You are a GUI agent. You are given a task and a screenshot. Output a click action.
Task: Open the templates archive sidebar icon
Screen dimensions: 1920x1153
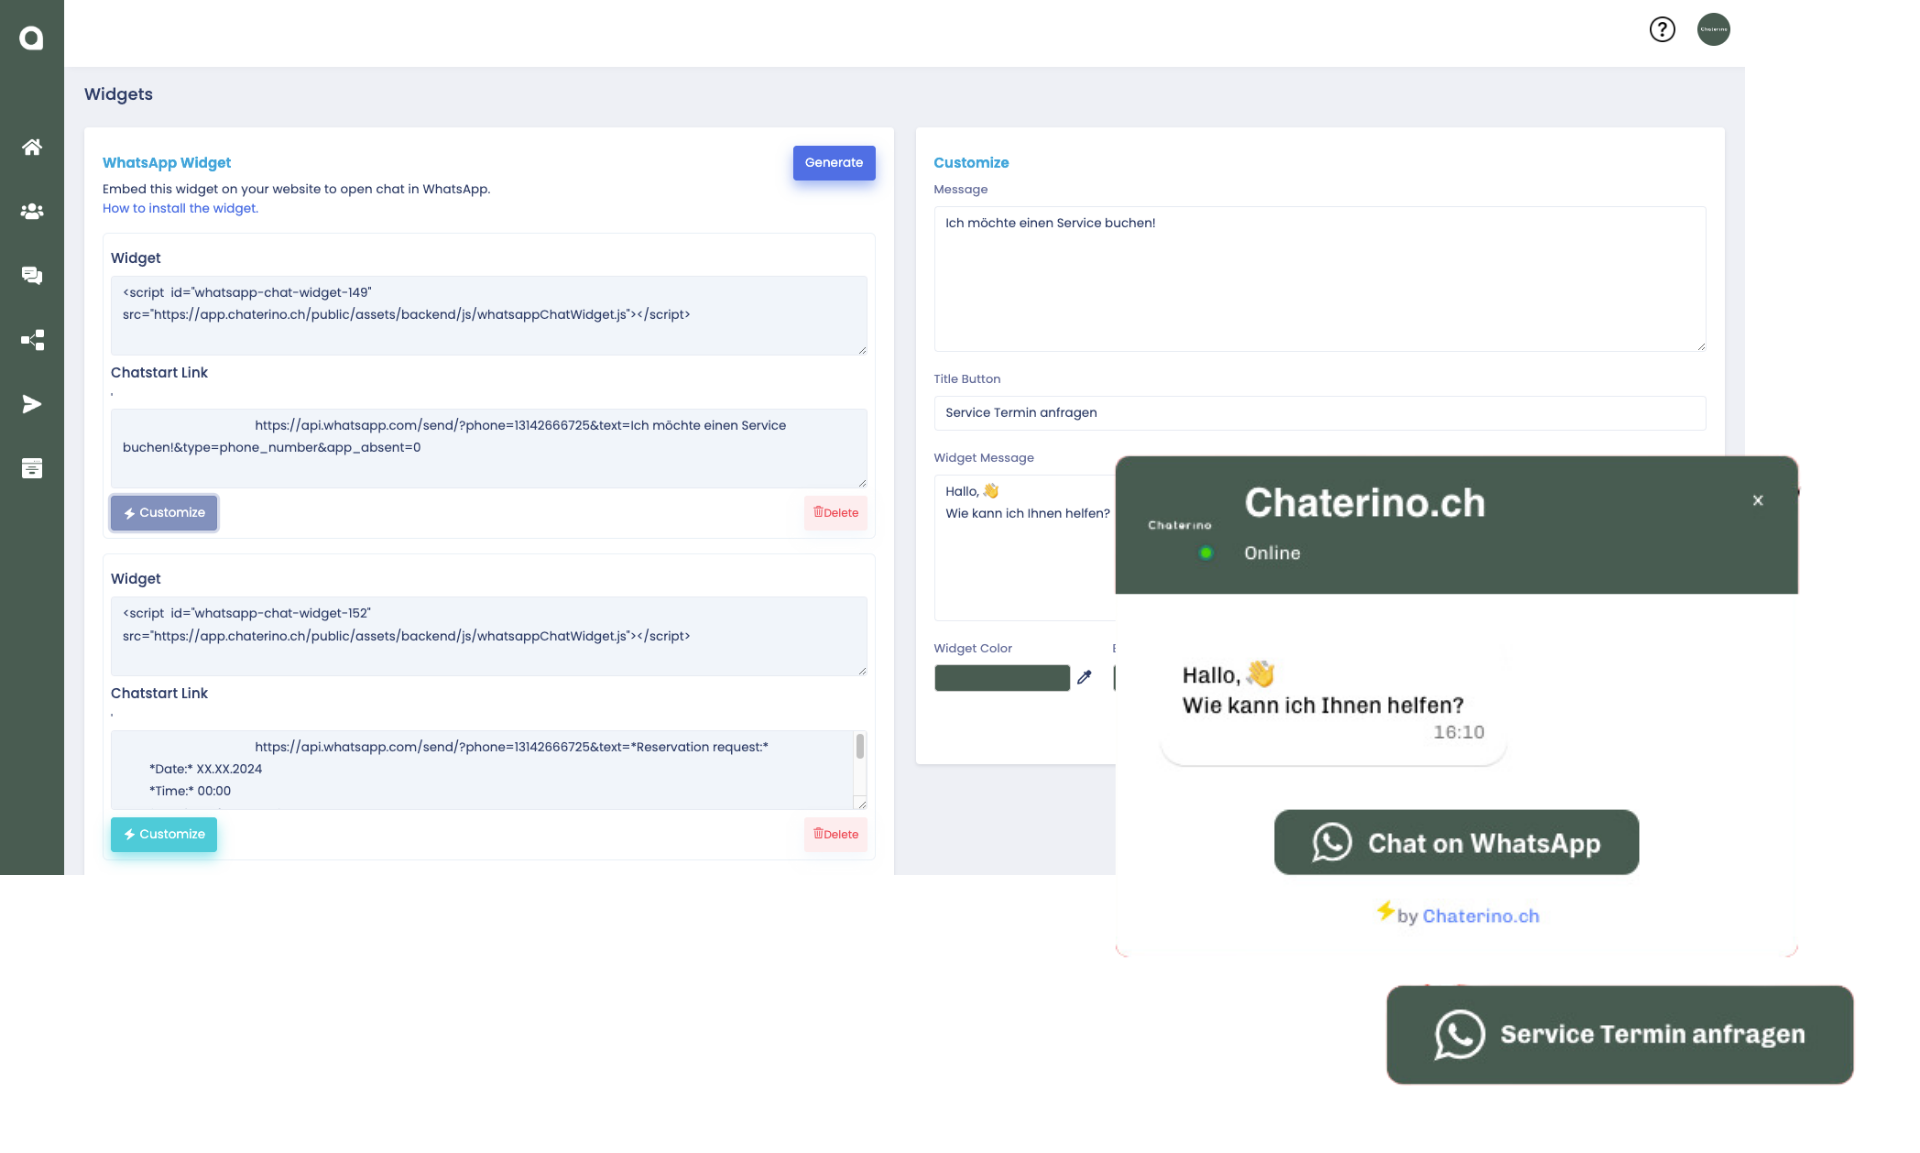tap(32, 468)
